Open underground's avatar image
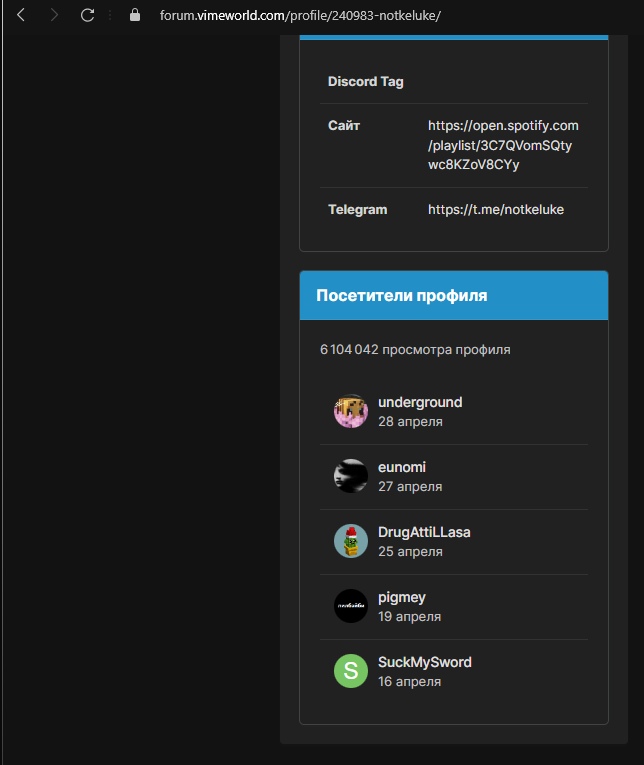 (x=351, y=411)
